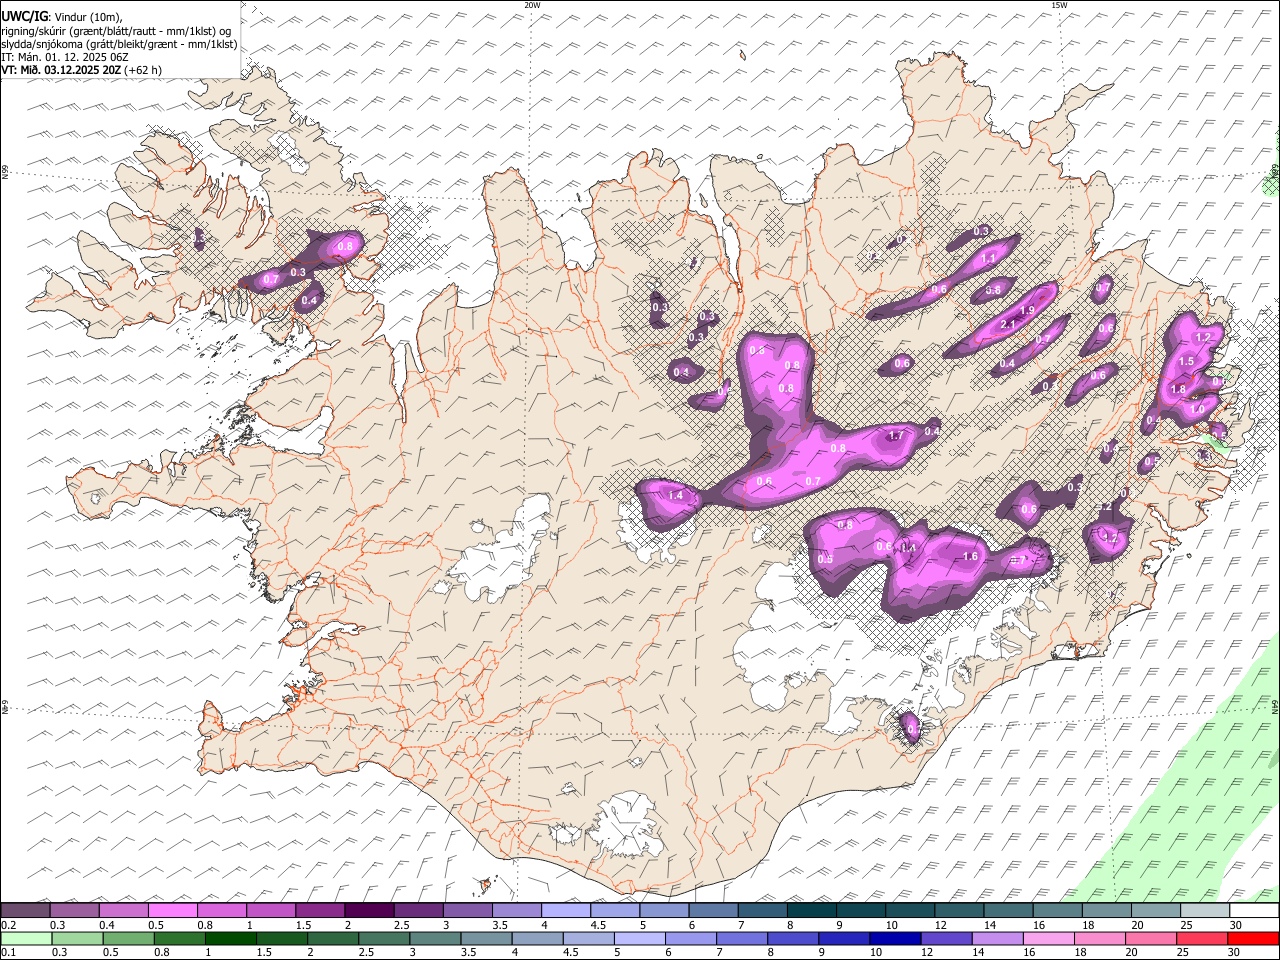Select the darkest purple 2 swatch, upper legend
Image resolution: width=1280 pixels, height=960 pixels.
pos(370,911)
